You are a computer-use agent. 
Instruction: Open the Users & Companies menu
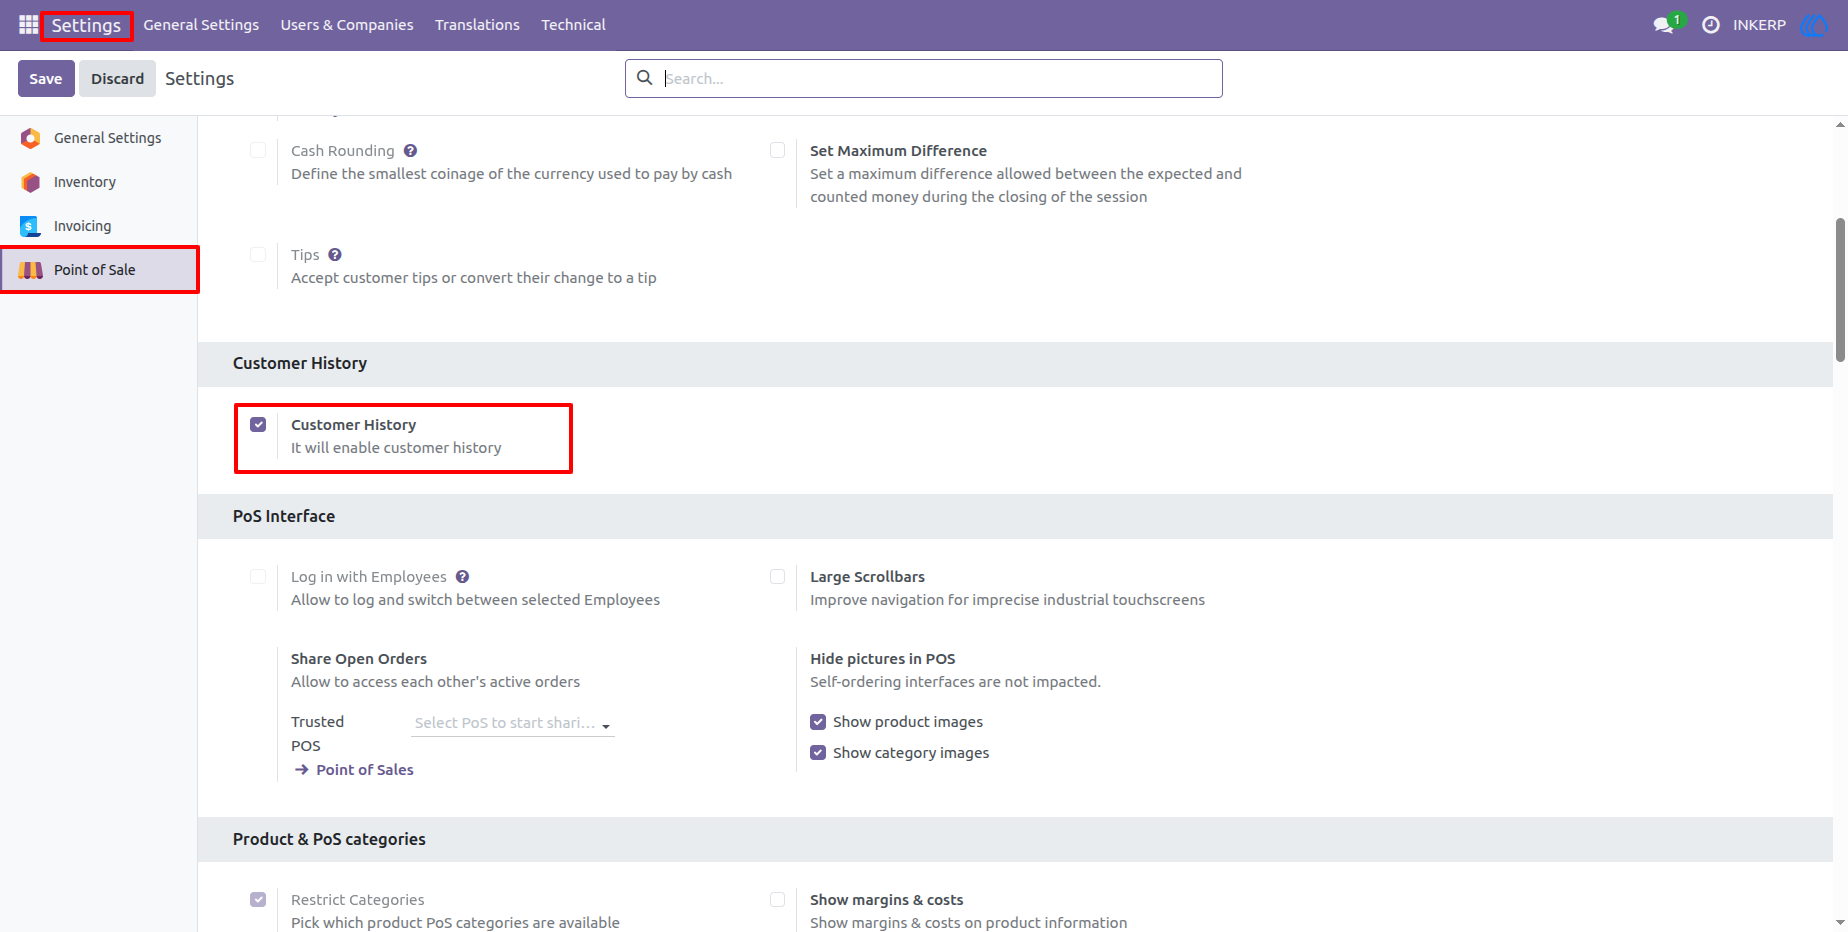tap(347, 25)
